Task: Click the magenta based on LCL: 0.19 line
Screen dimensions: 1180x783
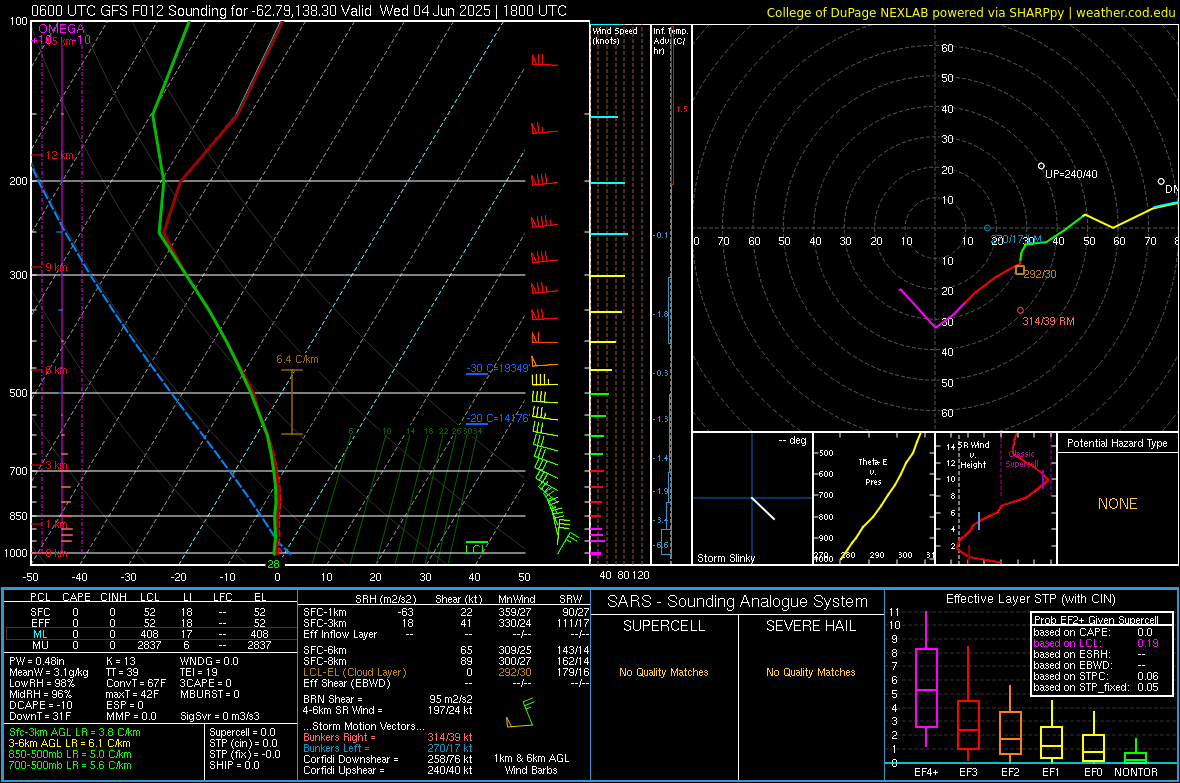Action: pyautogui.click(x=1096, y=643)
